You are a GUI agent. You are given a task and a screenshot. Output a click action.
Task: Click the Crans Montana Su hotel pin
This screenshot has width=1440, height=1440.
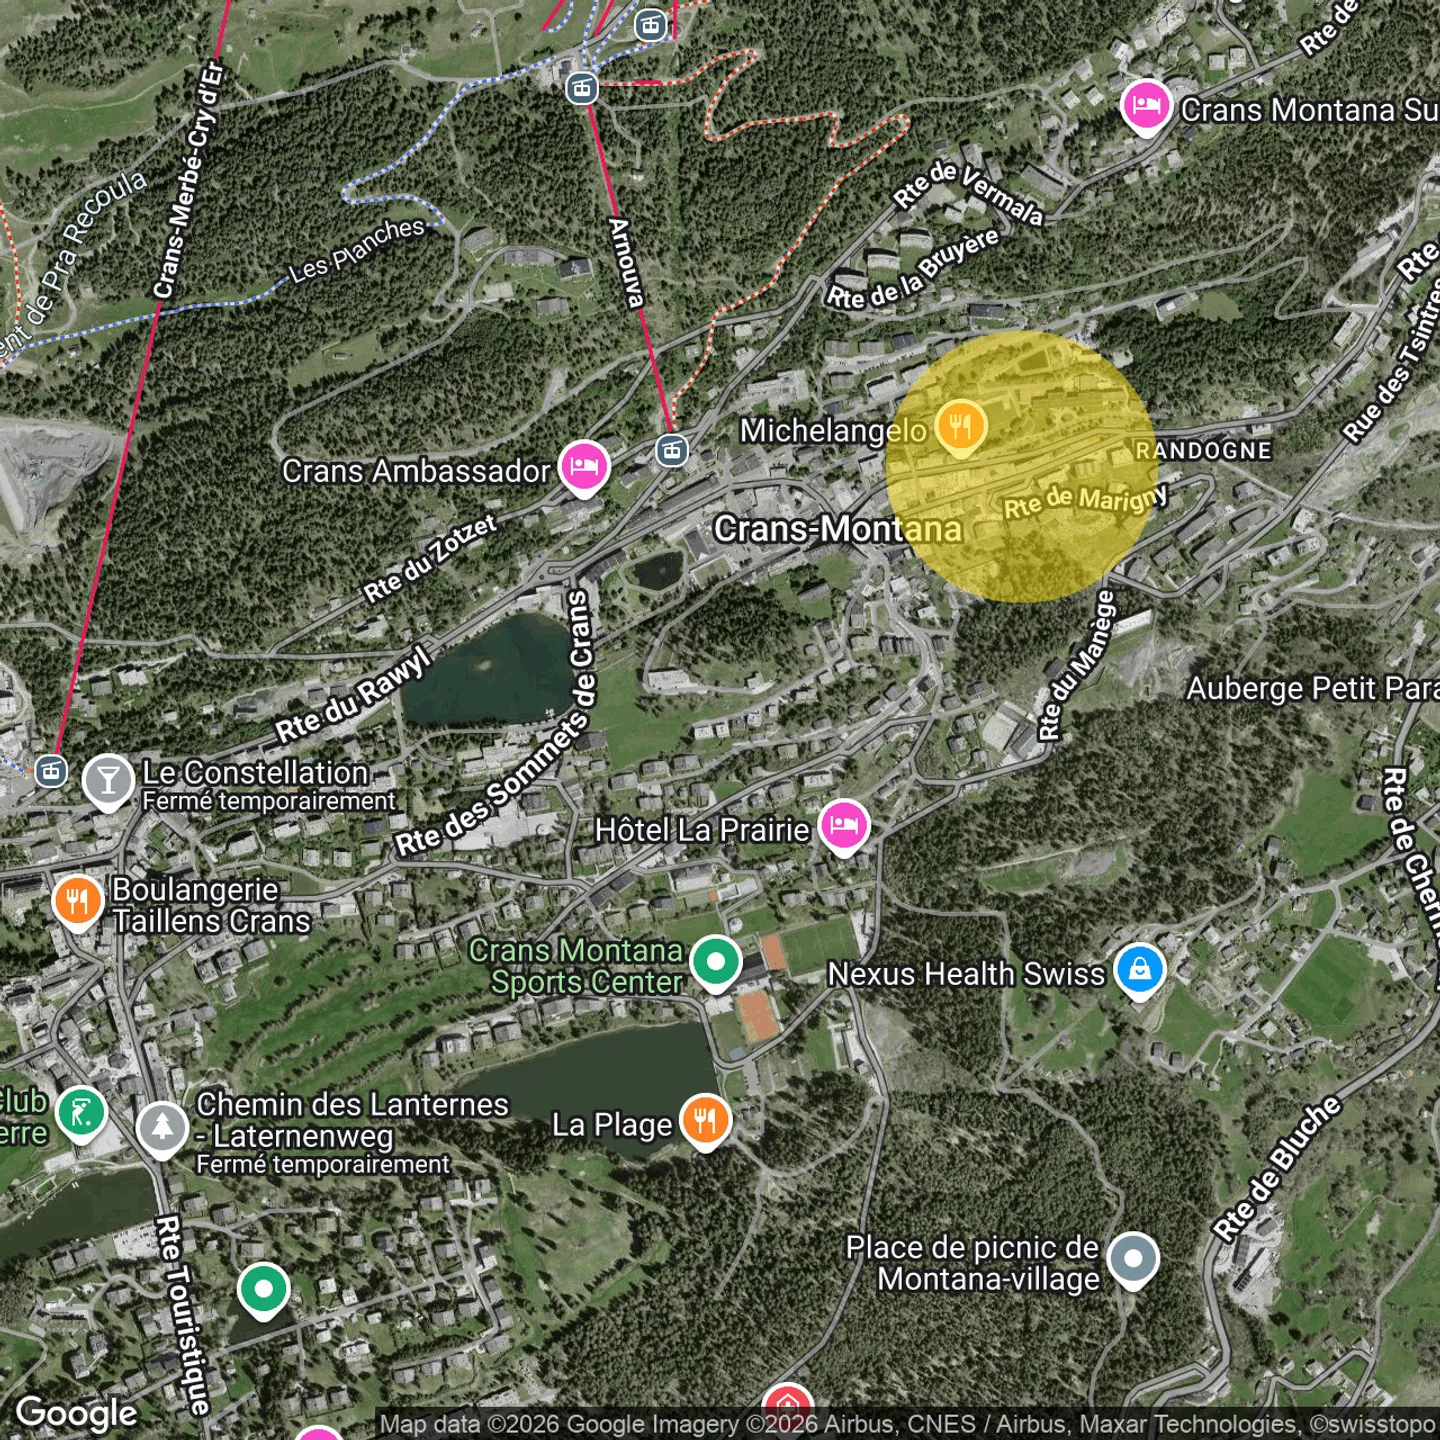[1146, 107]
